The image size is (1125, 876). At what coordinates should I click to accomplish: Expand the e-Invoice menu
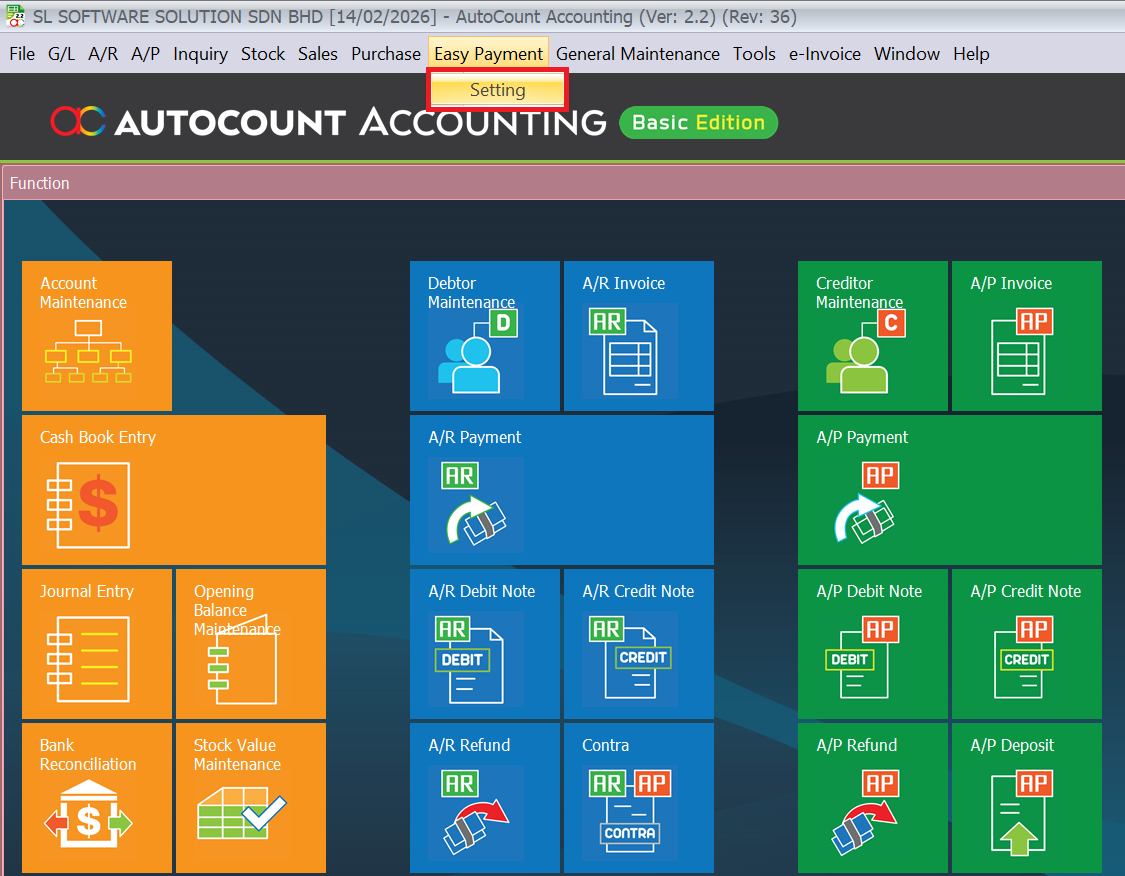pyautogui.click(x=824, y=54)
